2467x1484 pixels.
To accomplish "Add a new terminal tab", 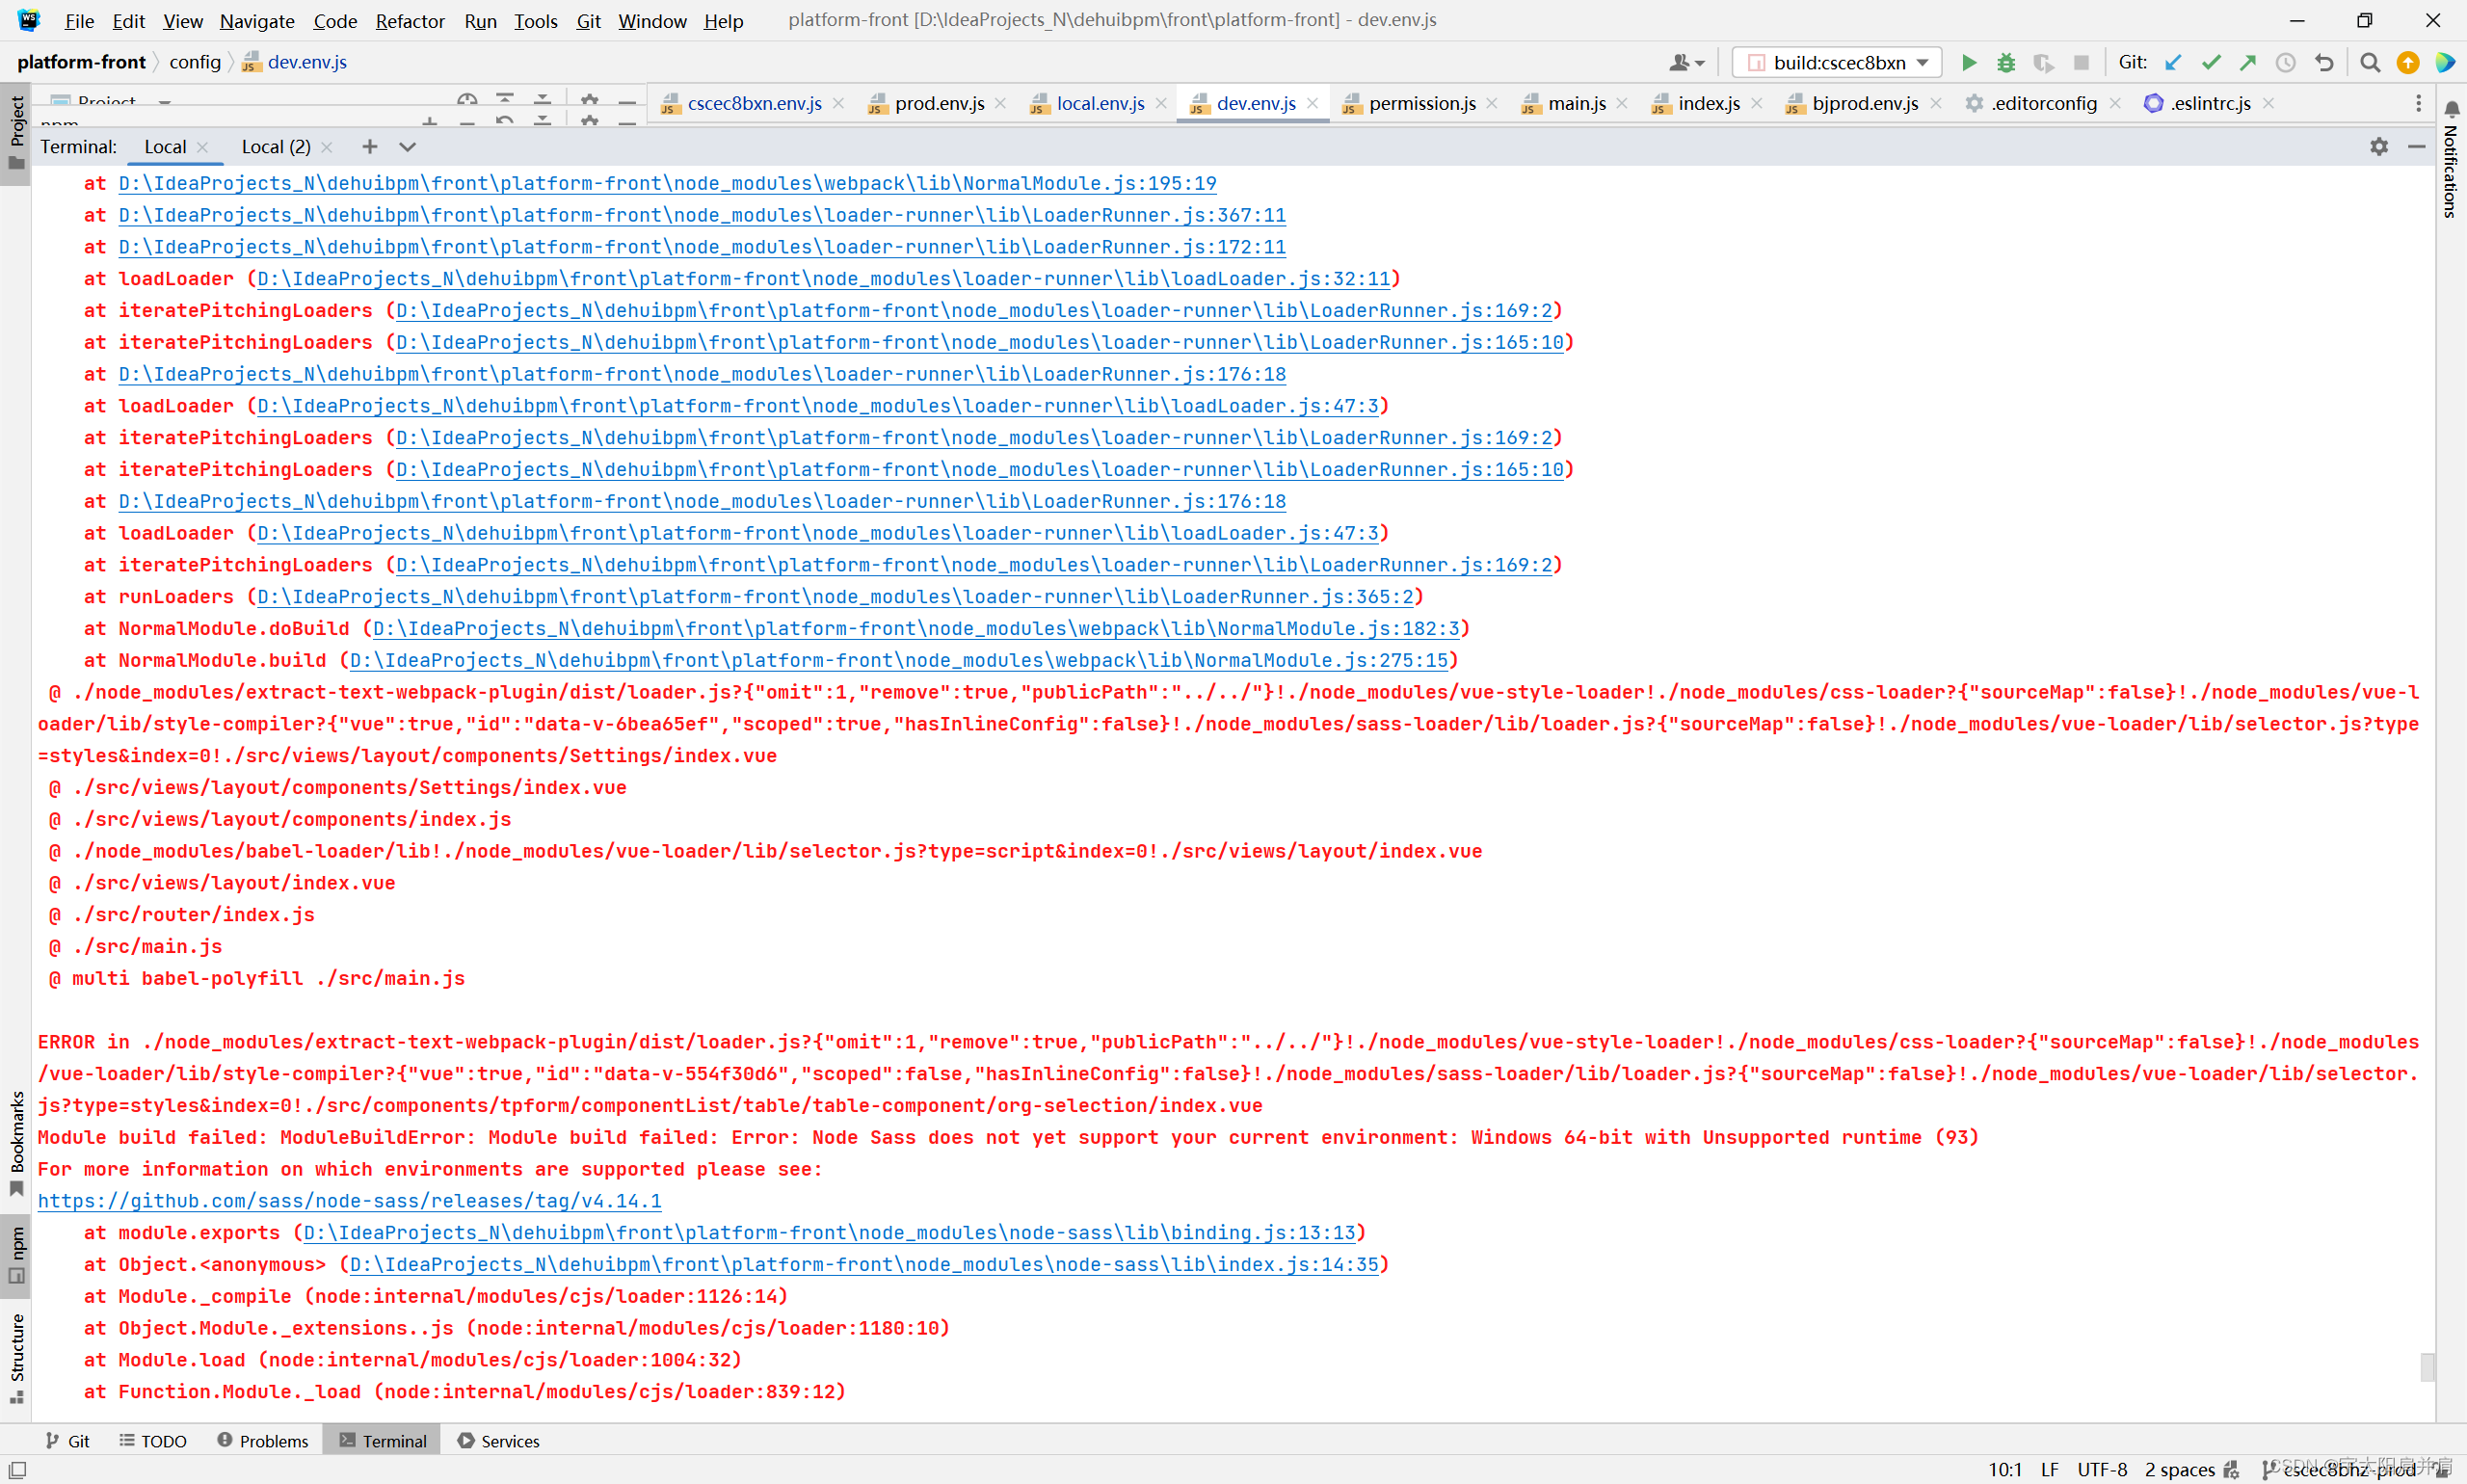I will pos(370,147).
